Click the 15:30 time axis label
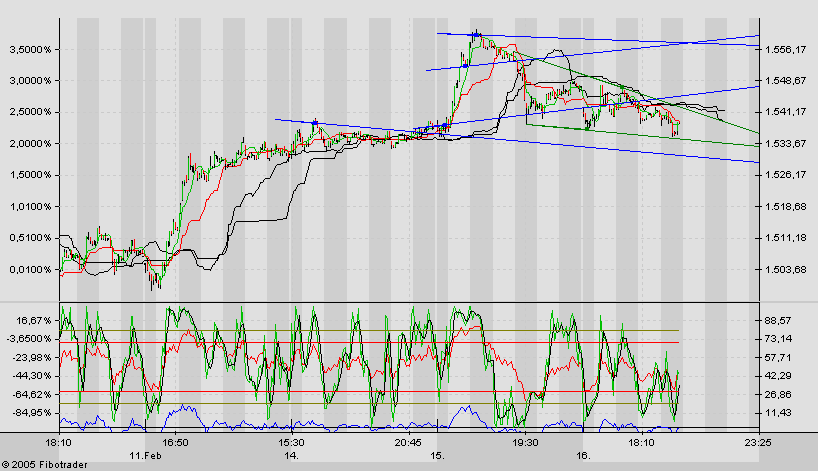 (291, 443)
